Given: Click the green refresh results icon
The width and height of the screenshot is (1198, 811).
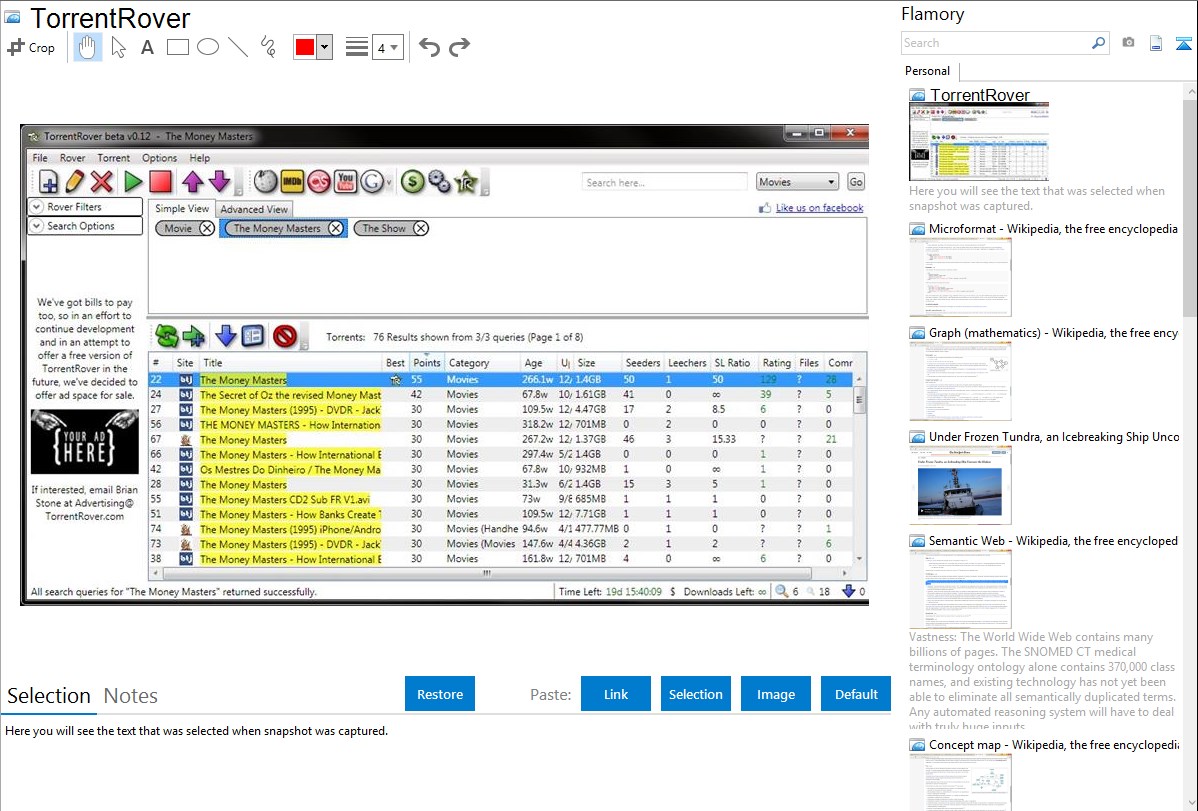Looking at the screenshot, I should 167,336.
